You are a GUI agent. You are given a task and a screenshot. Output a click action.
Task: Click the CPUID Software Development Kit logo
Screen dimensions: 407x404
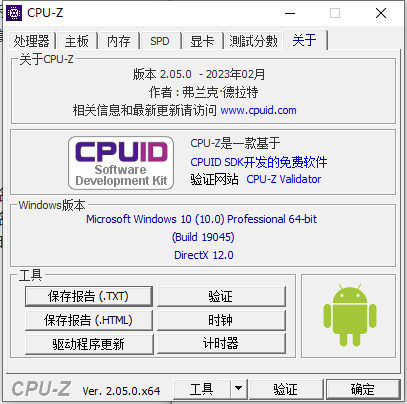point(121,163)
